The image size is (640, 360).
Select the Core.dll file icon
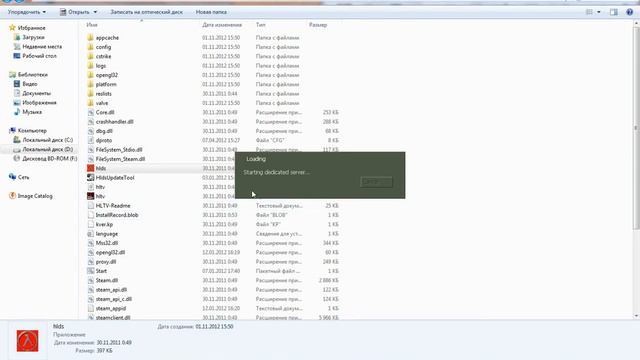(91, 112)
